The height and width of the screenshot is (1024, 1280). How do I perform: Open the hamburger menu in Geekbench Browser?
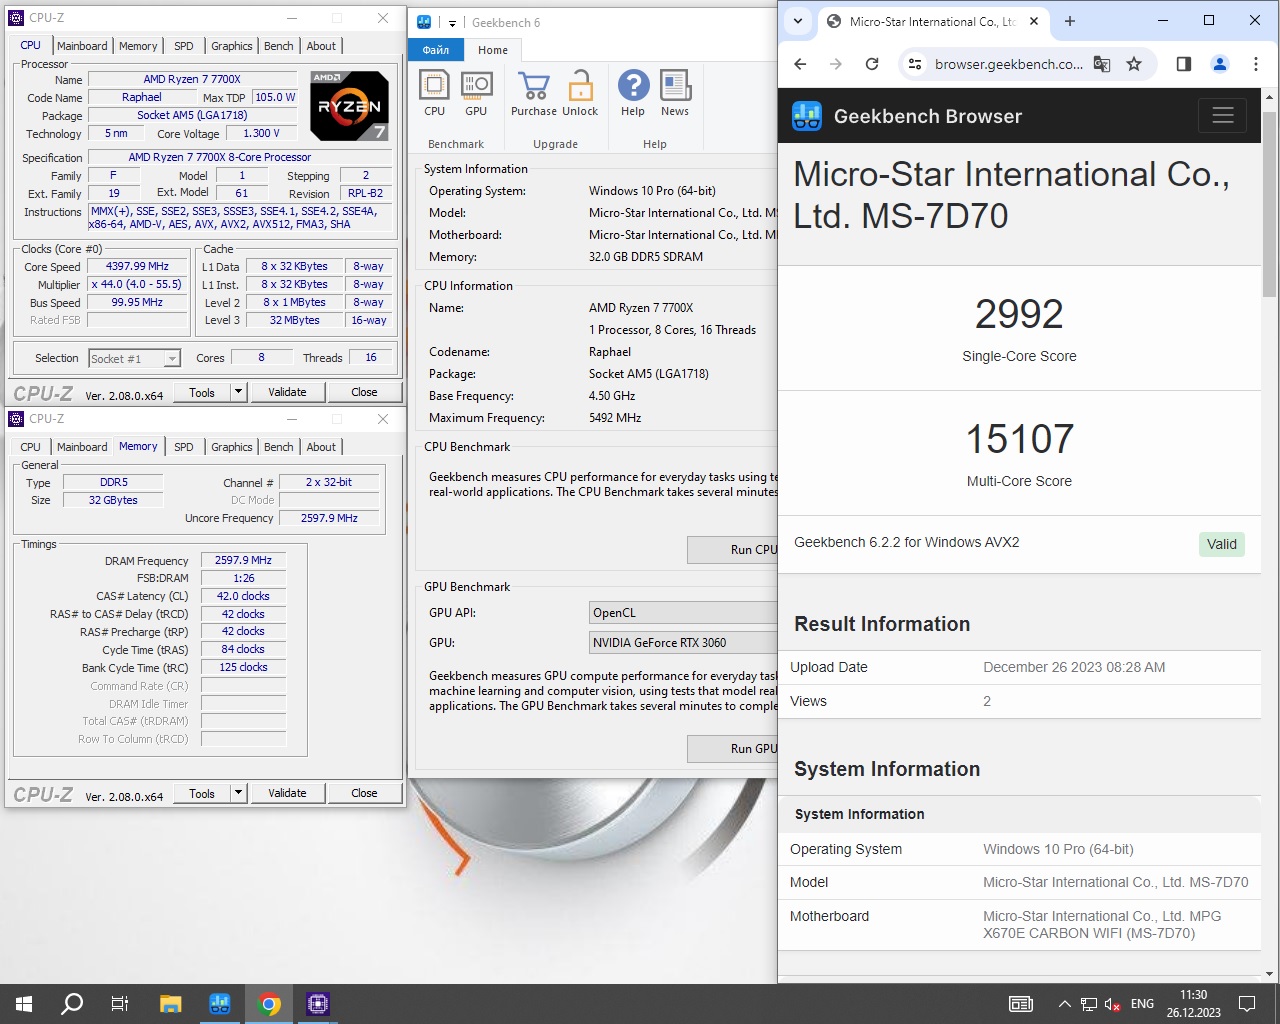[1222, 116]
